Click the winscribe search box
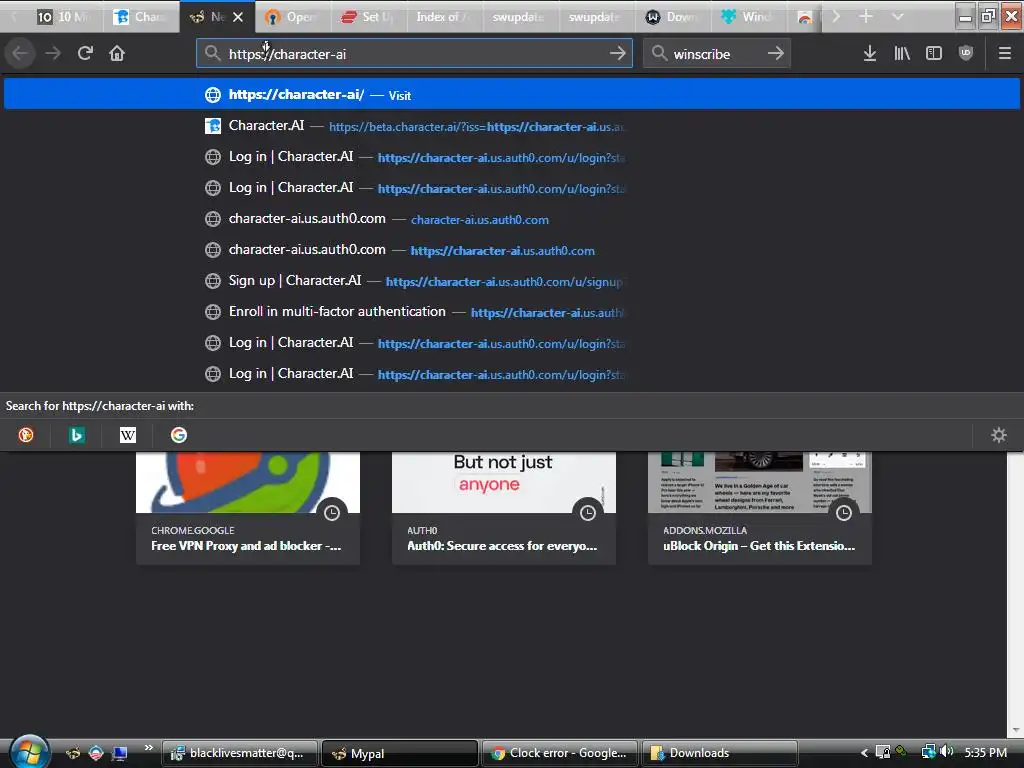This screenshot has width=1024, height=768. coord(716,54)
